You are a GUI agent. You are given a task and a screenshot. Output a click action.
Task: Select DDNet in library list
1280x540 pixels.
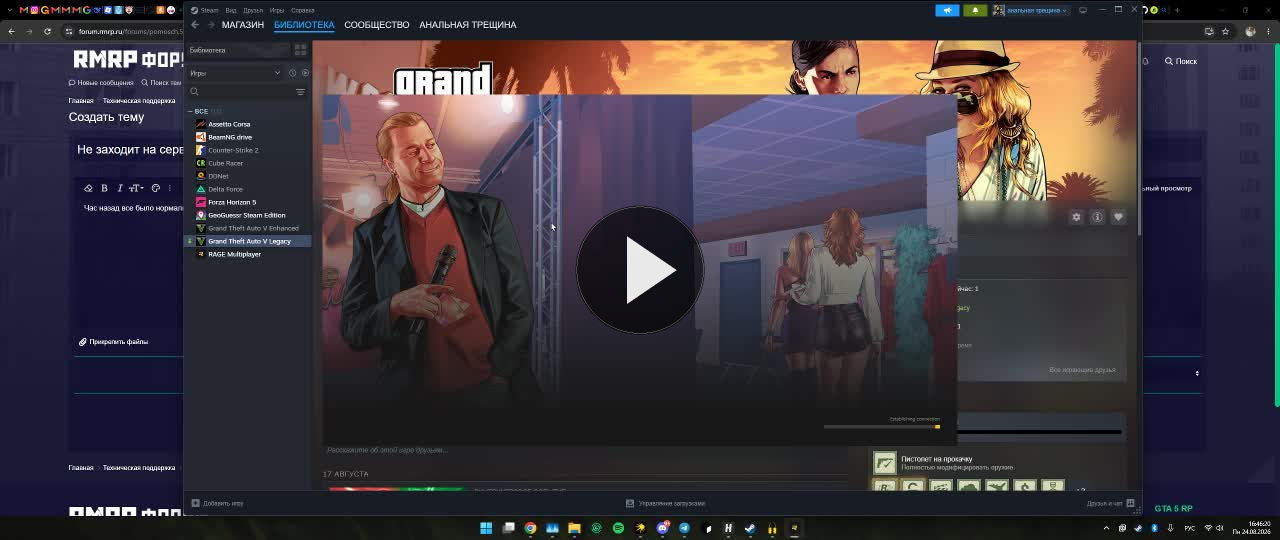point(218,176)
